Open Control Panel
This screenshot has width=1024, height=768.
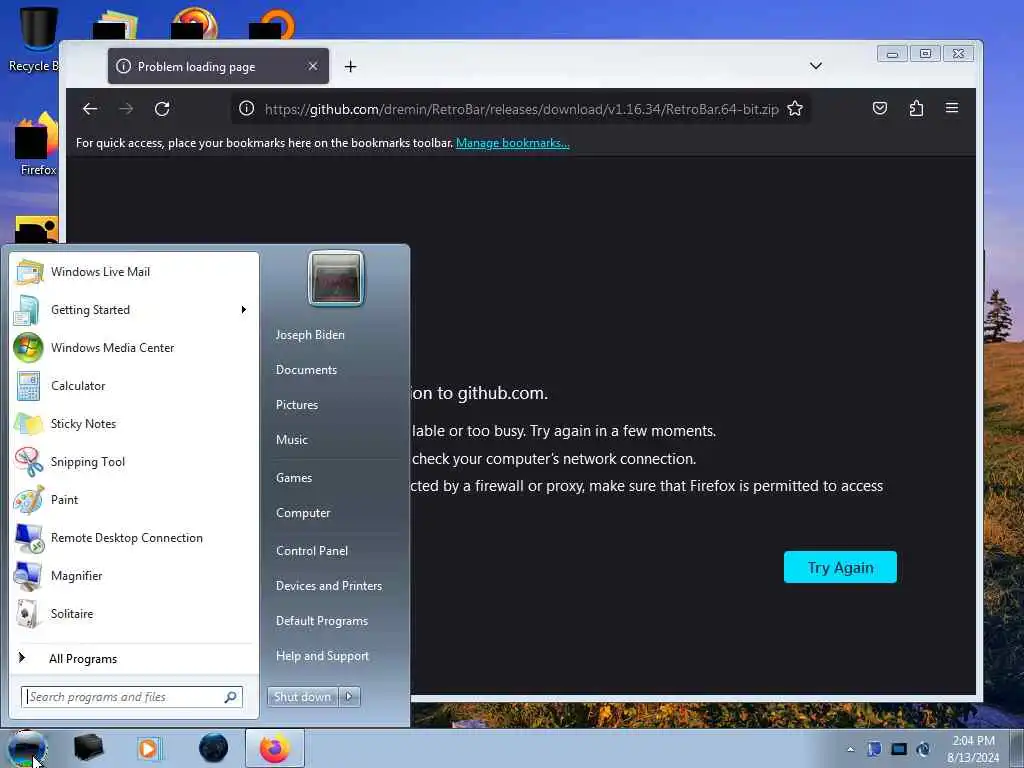[x=312, y=551]
